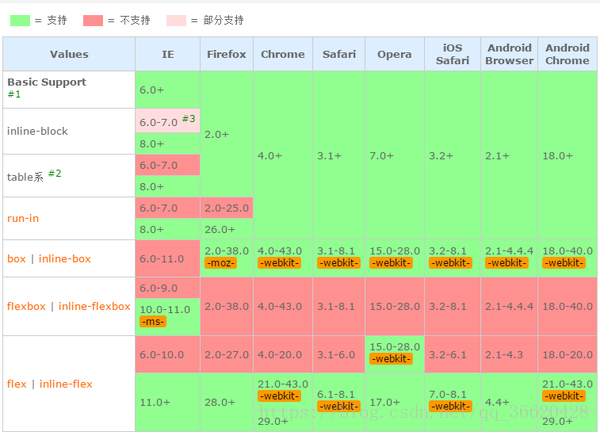Click Firefox 26.0+ run-in cell

click(227, 229)
